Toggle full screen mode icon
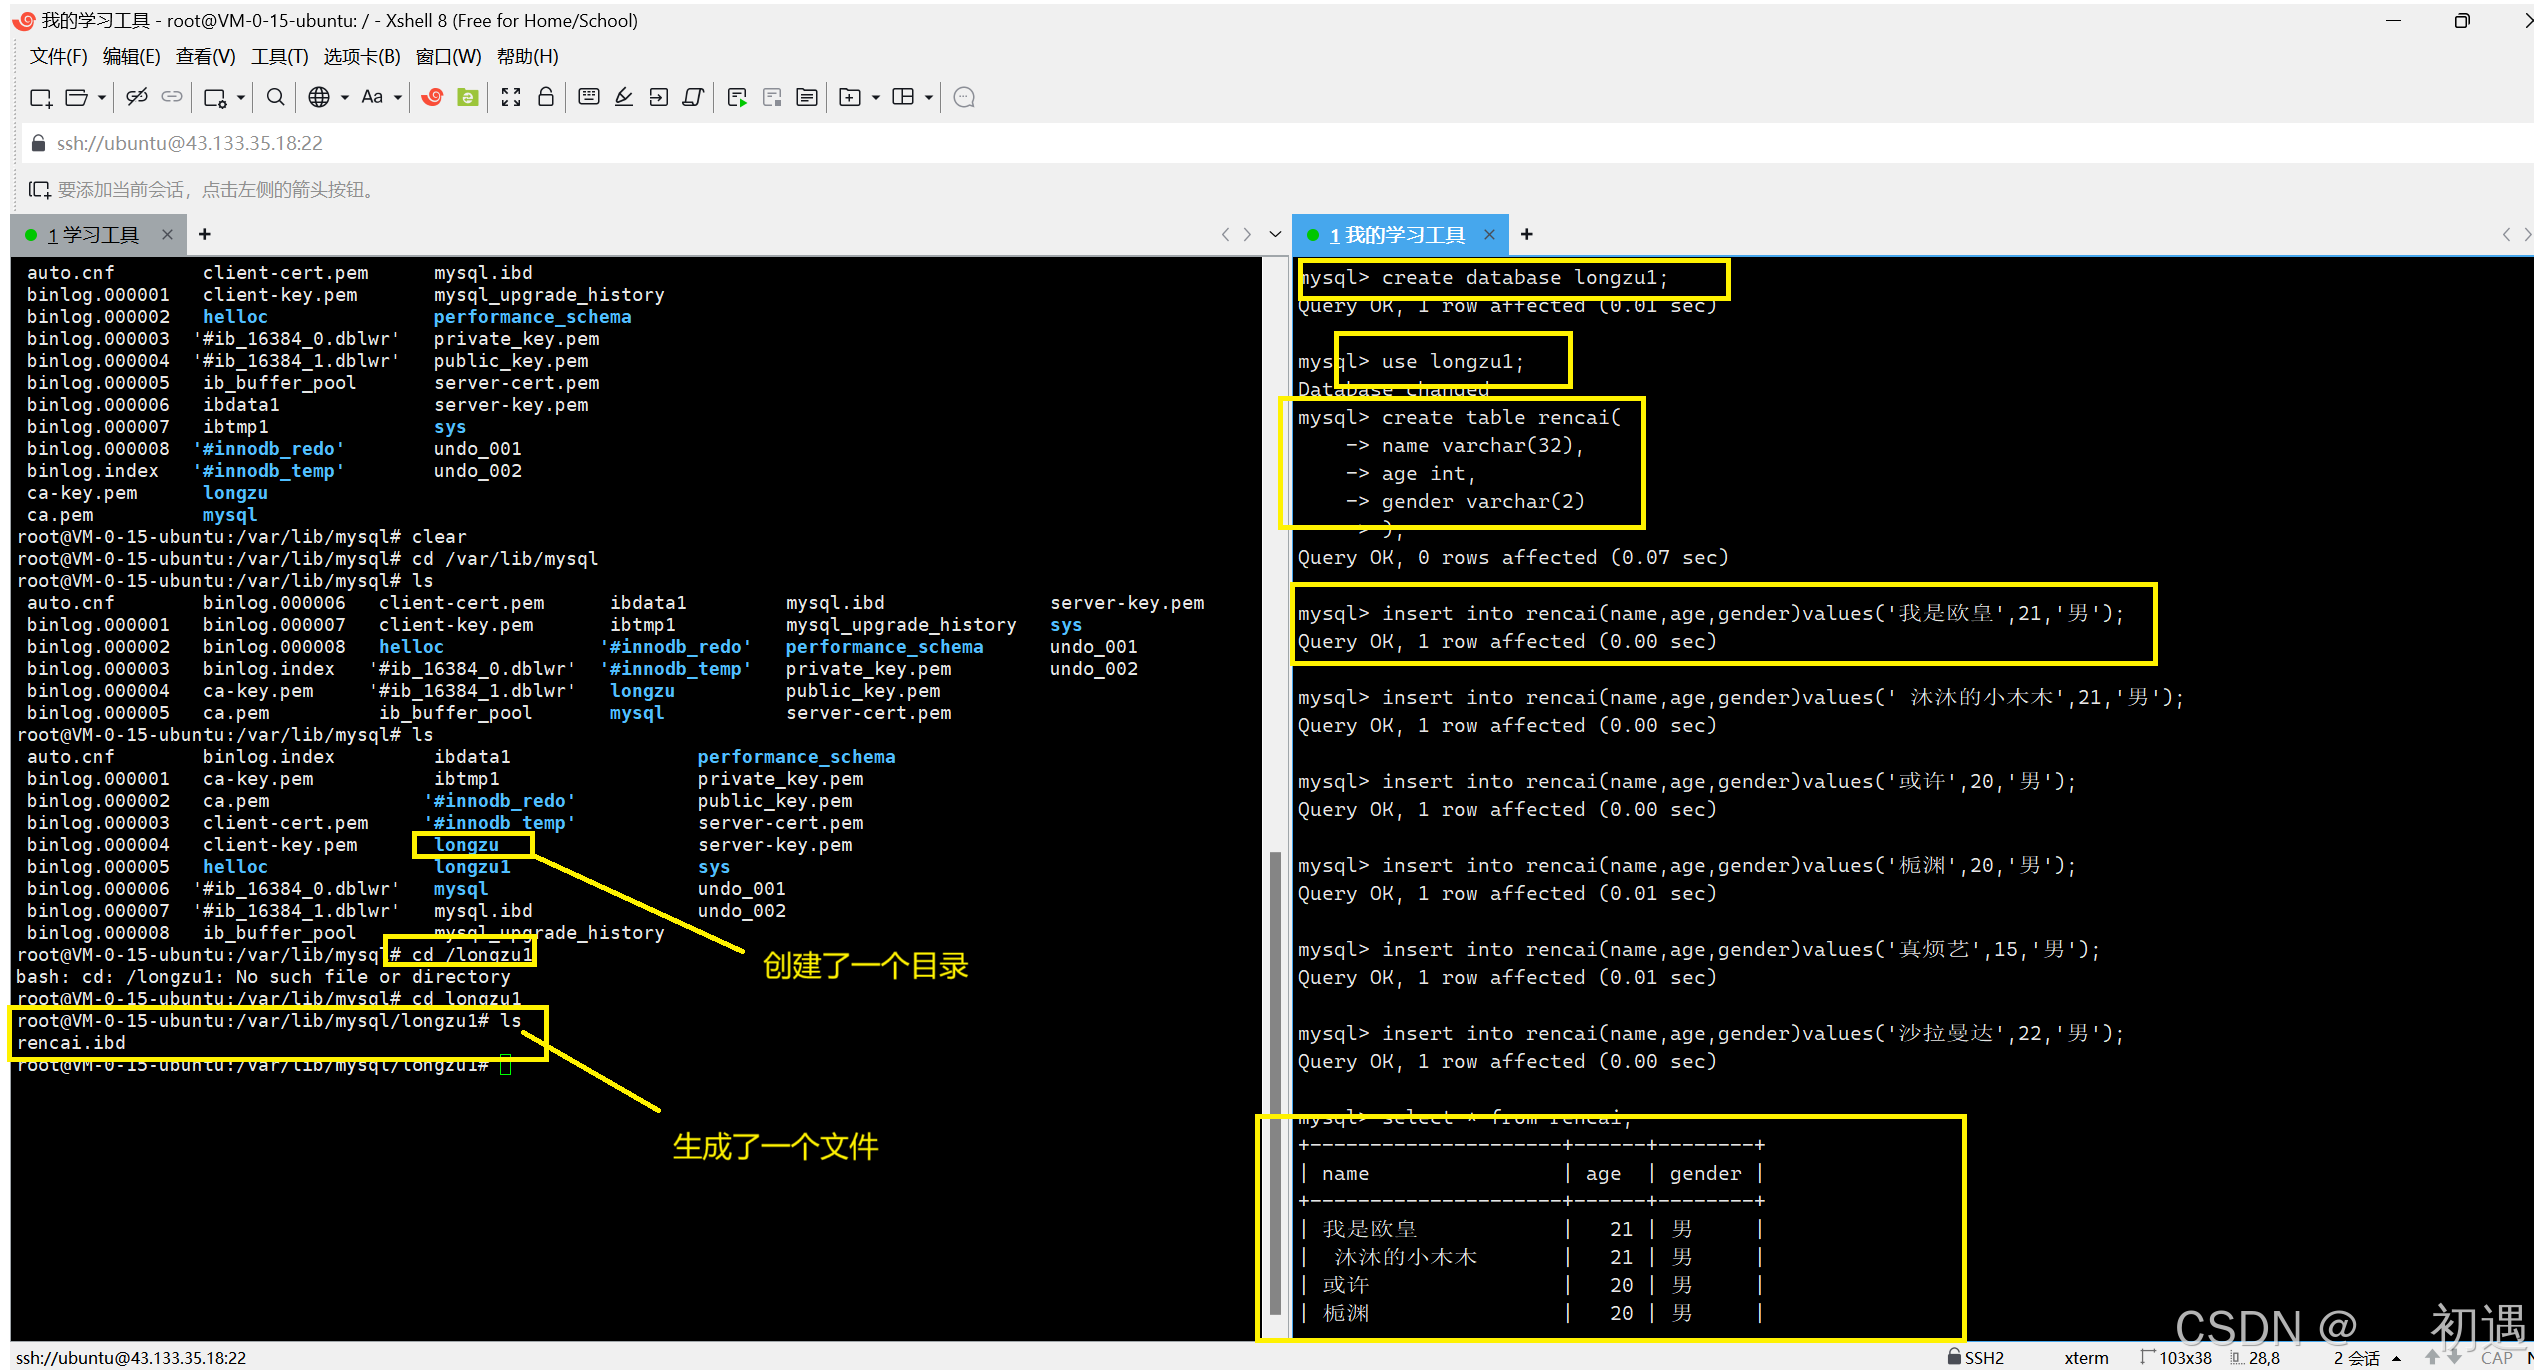This screenshot has height=1370, width=2534. (x=511, y=97)
